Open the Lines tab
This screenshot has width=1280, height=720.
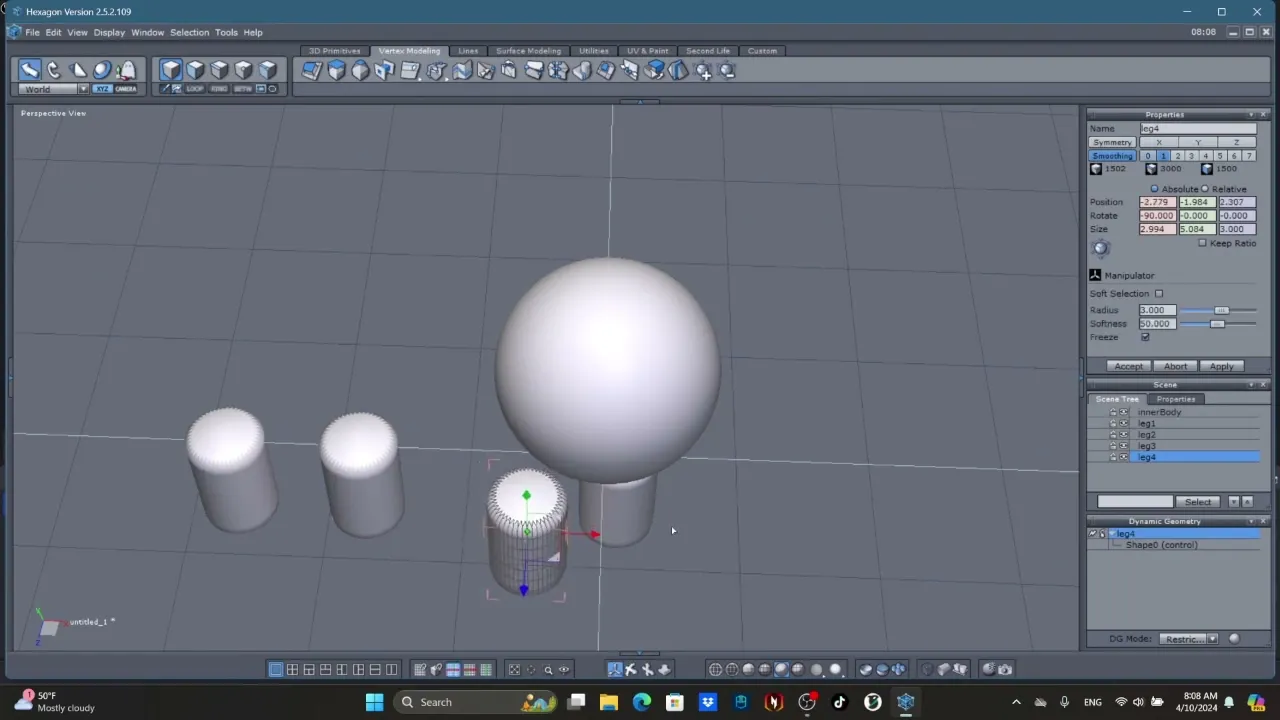[468, 51]
